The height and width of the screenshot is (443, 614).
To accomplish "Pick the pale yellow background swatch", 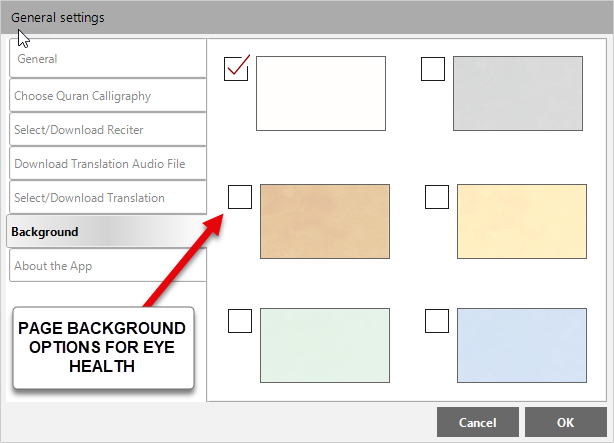I will pos(522,221).
